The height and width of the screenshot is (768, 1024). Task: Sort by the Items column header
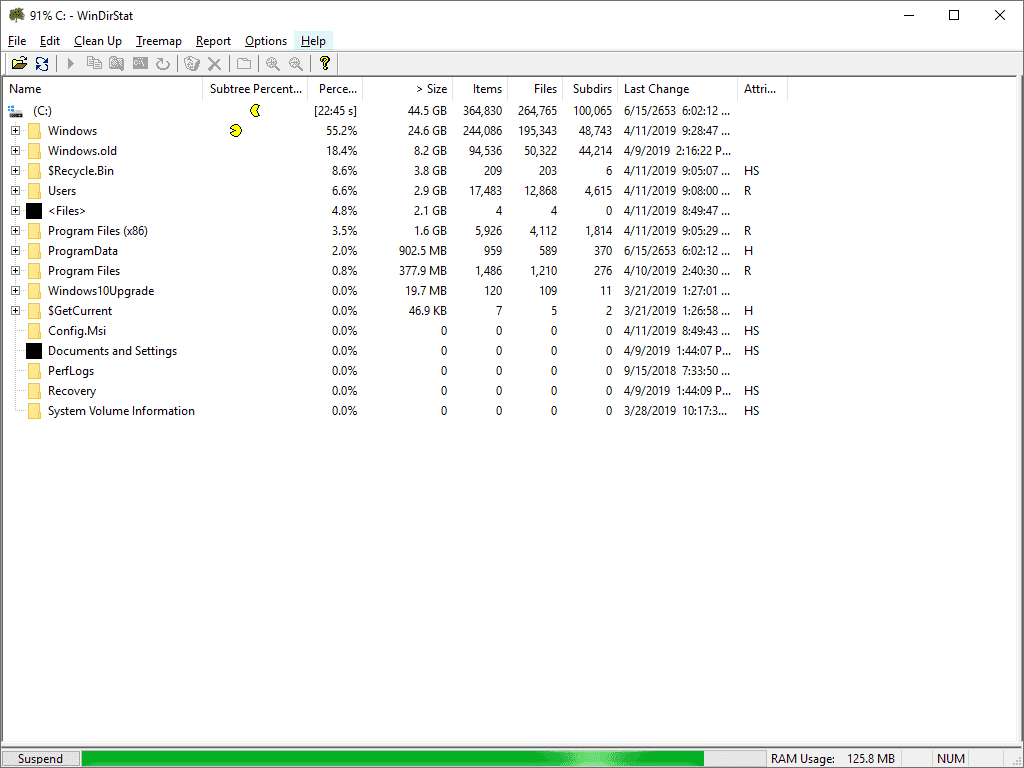pyautogui.click(x=480, y=89)
